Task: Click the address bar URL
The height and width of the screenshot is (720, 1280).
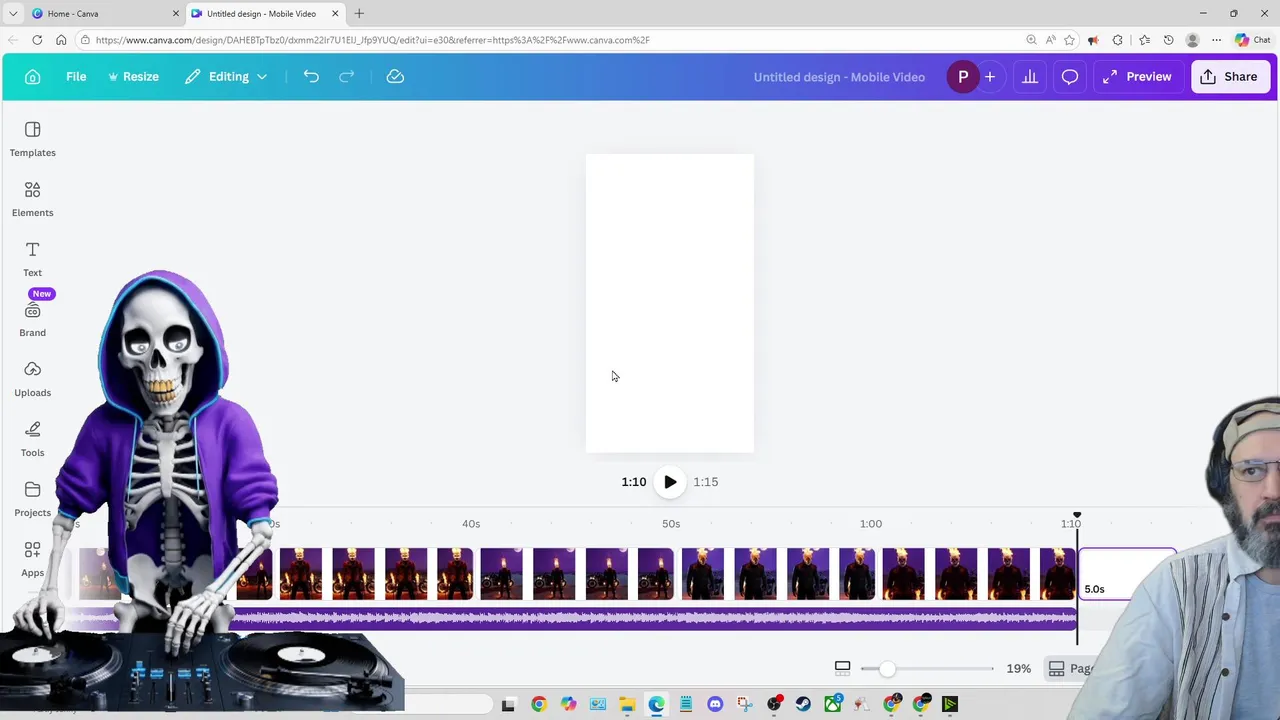Action: point(372,40)
